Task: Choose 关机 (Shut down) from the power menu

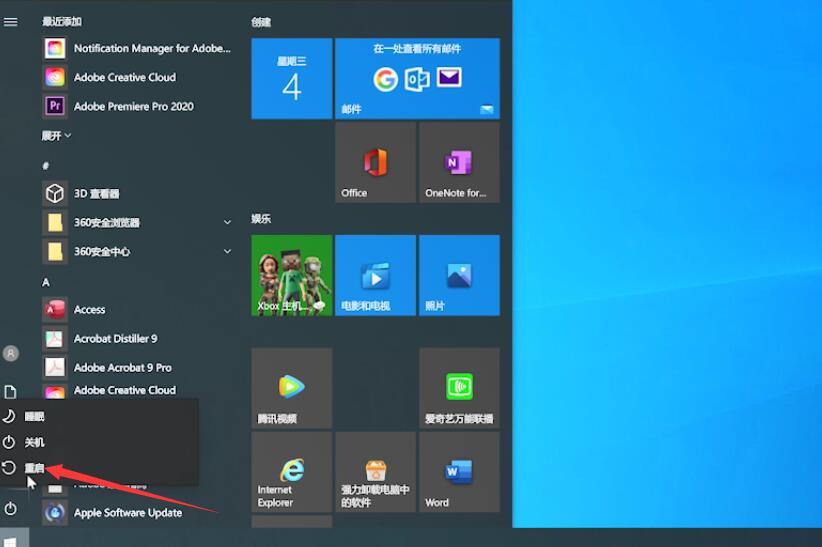Action: [100, 442]
